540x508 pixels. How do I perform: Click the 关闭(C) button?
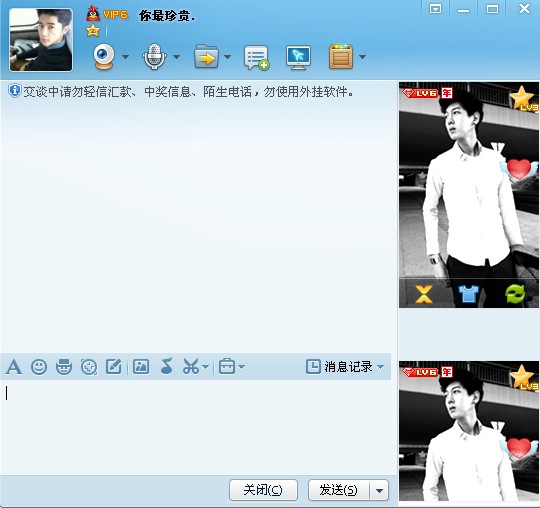click(x=263, y=490)
